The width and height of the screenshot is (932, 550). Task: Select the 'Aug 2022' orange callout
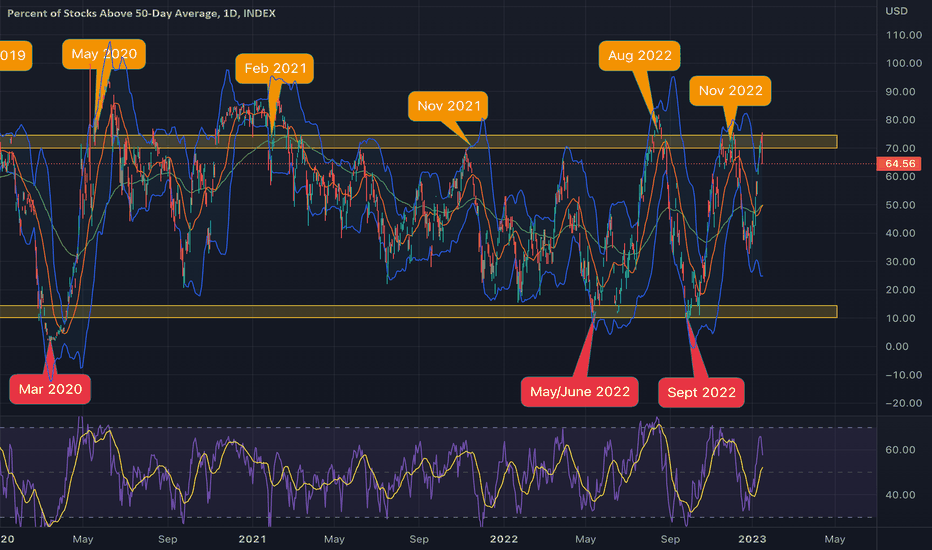[x=640, y=56]
